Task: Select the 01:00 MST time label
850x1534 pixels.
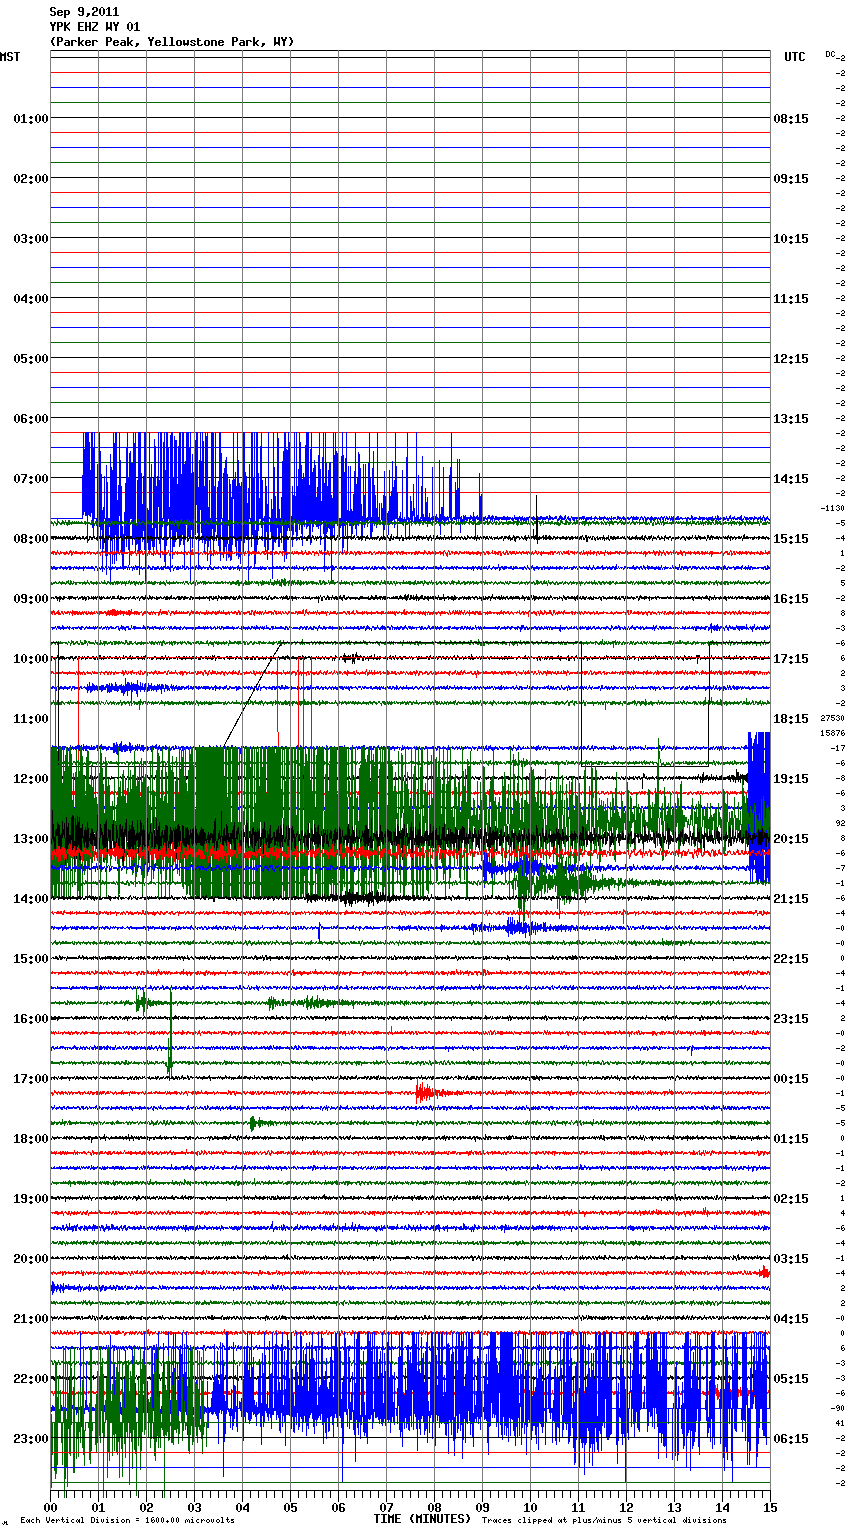Action: point(31,119)
